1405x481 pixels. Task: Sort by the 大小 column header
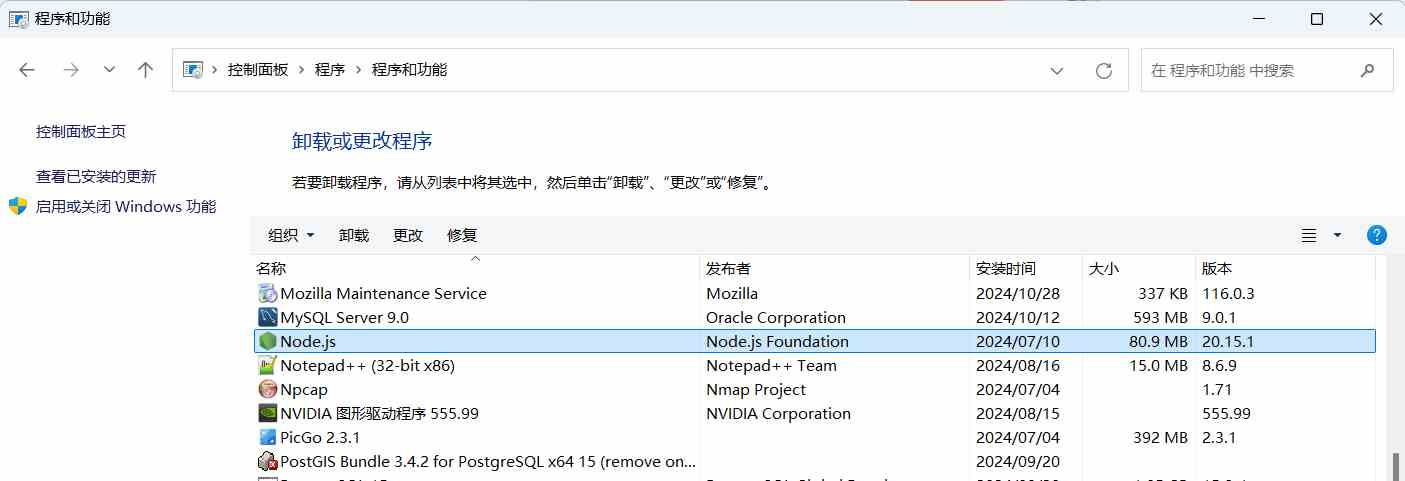[1140, 268]
